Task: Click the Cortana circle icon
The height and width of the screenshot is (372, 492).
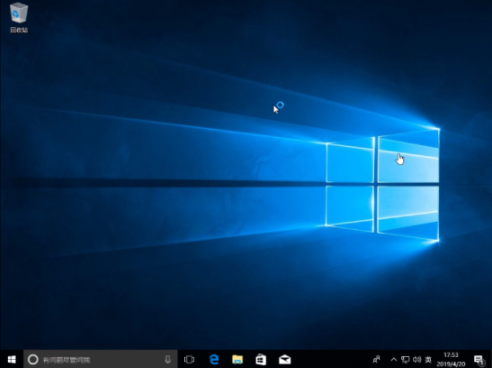Action: [33, 360]
